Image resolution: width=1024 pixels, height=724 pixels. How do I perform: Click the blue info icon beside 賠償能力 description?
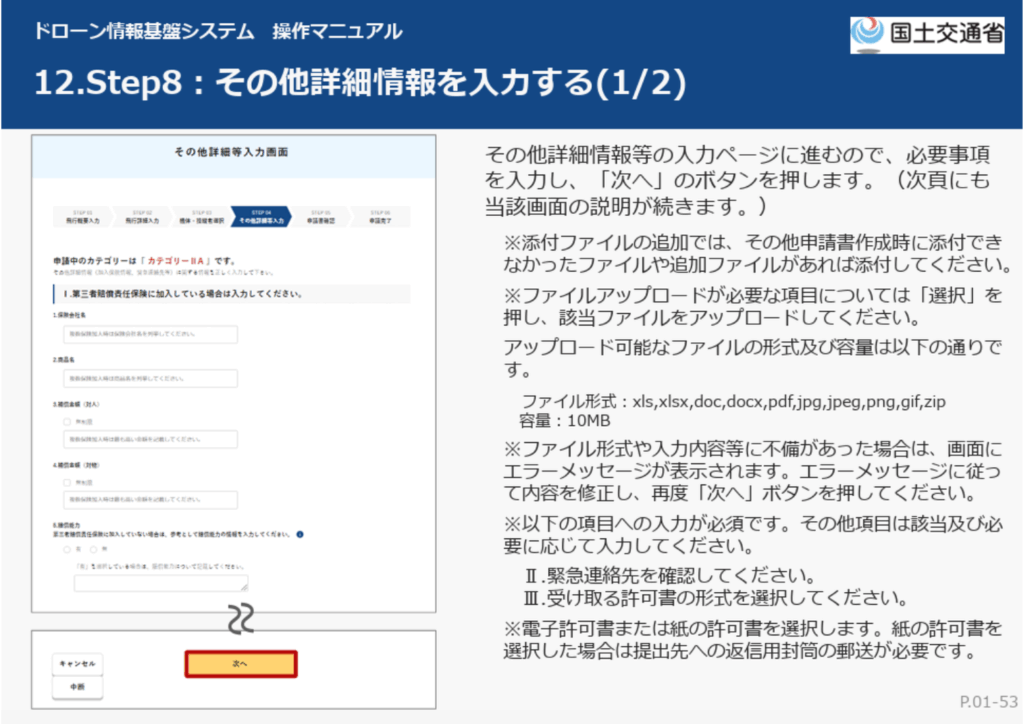299,533
